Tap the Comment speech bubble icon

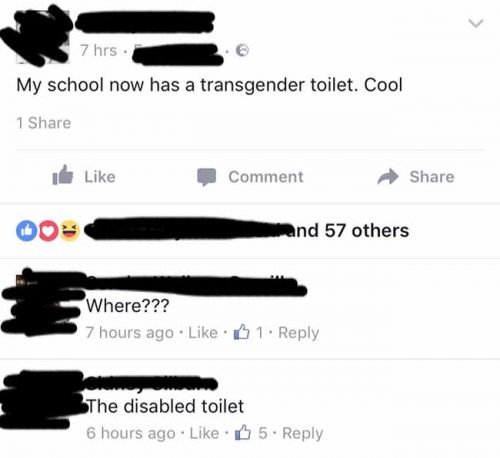(207, 177)
